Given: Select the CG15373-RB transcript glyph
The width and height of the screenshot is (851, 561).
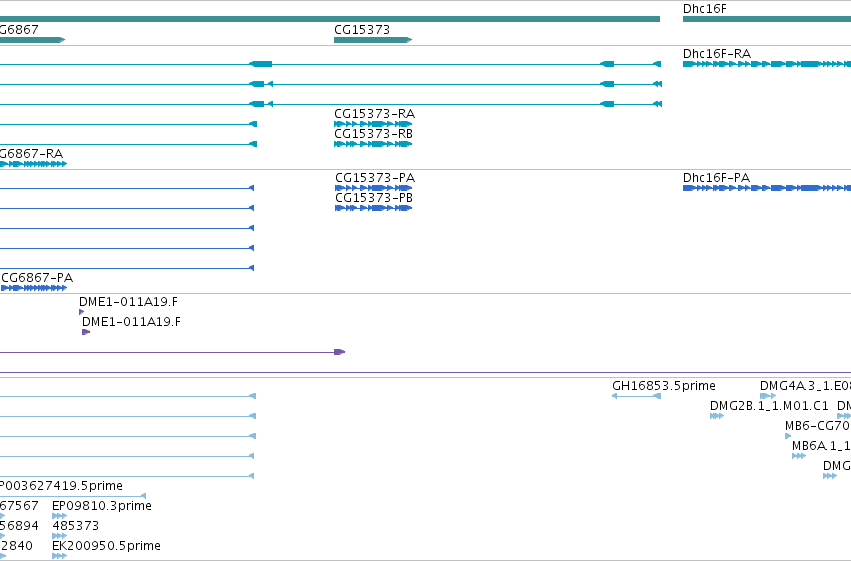Looking at the screenshot, I should (x=373, y=144).
